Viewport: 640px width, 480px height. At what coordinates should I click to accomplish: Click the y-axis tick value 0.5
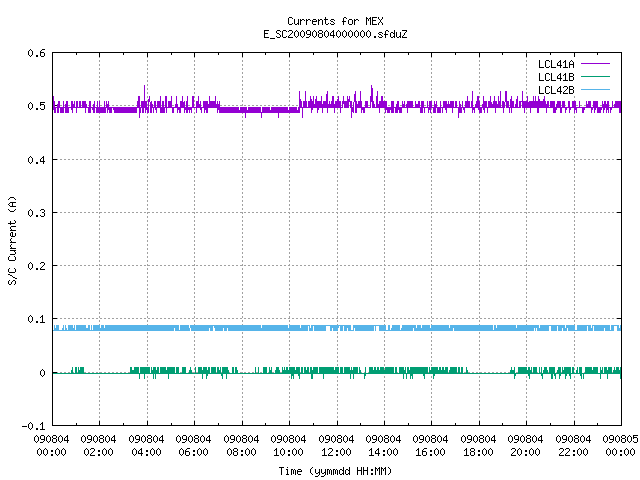coord(37,106)
